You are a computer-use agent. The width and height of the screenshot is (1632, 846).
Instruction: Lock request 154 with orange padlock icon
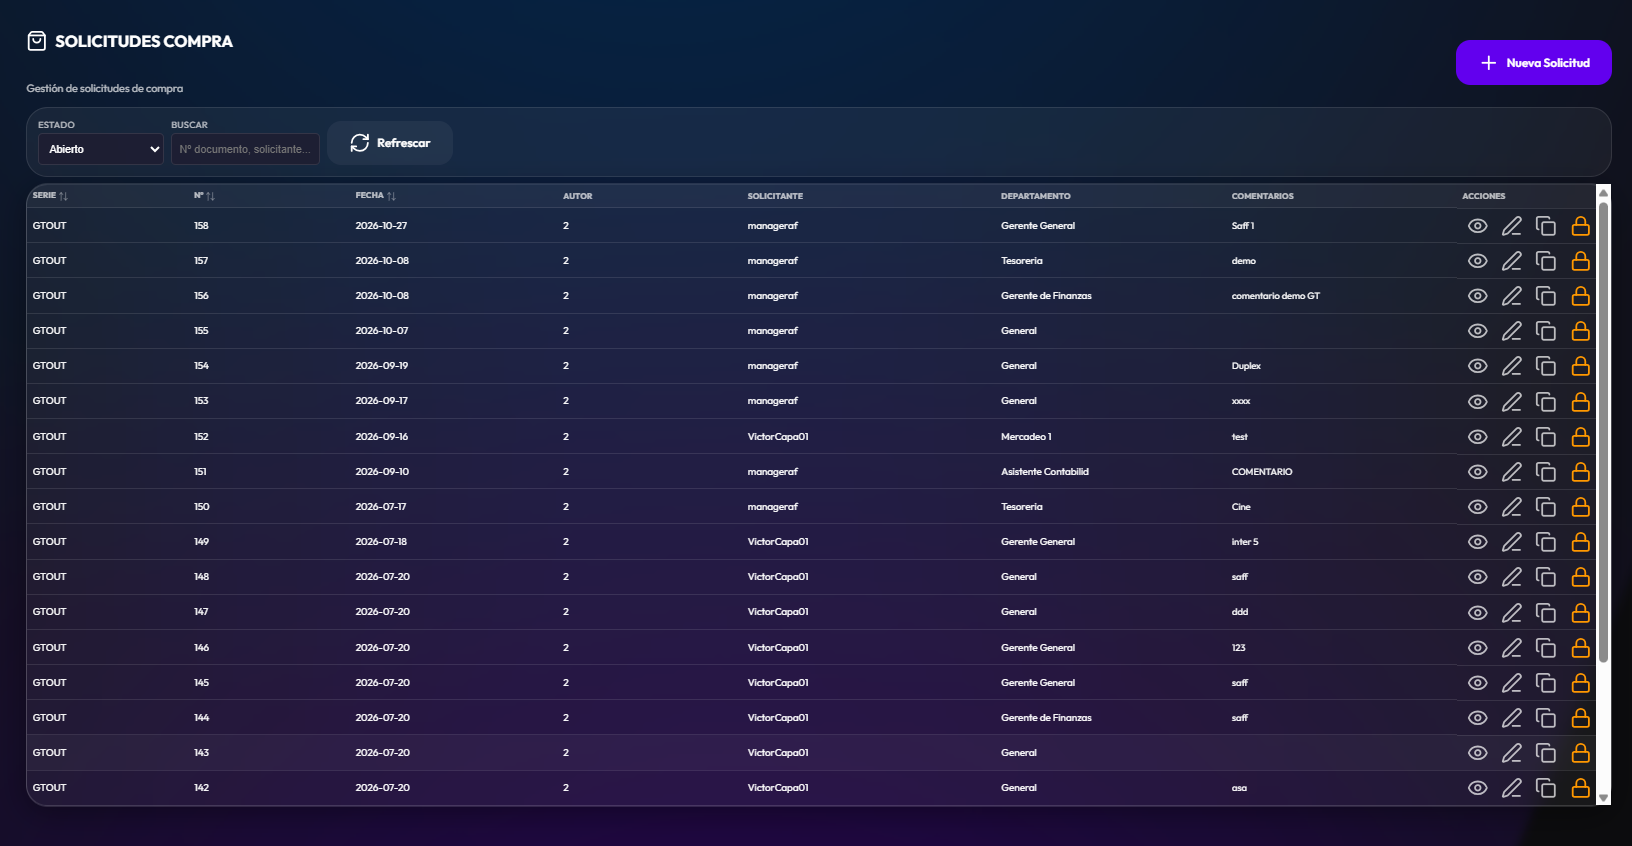coord(1581,366)
